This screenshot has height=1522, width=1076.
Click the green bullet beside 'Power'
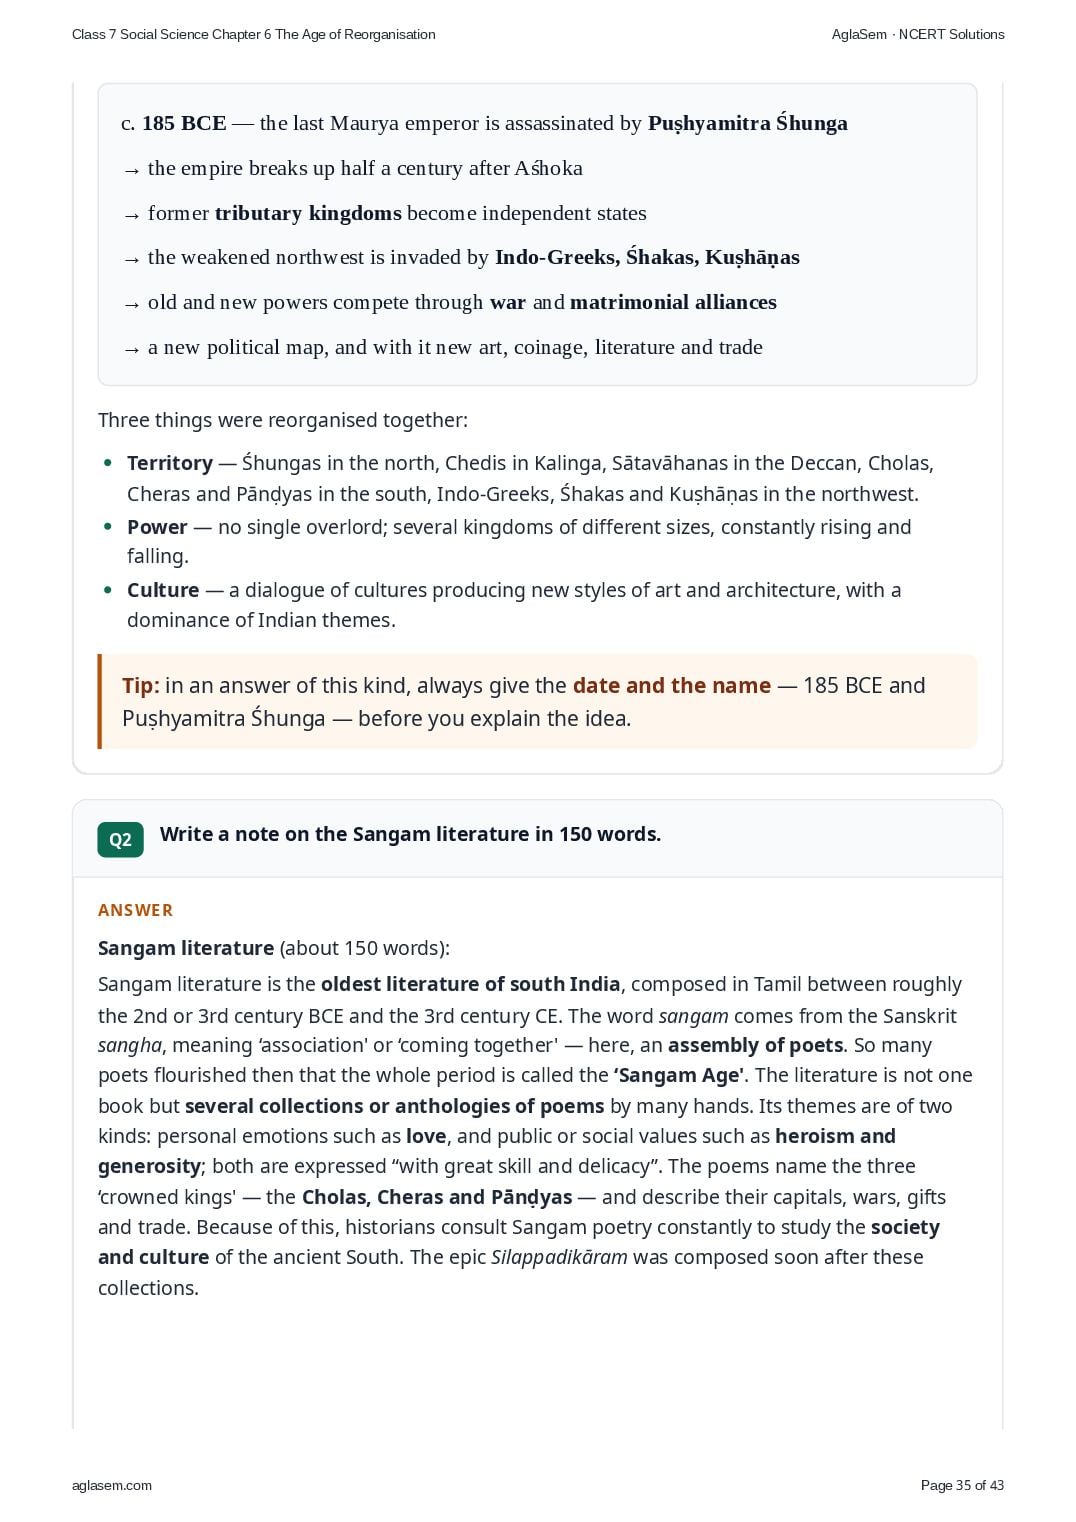tap(108, 527)
